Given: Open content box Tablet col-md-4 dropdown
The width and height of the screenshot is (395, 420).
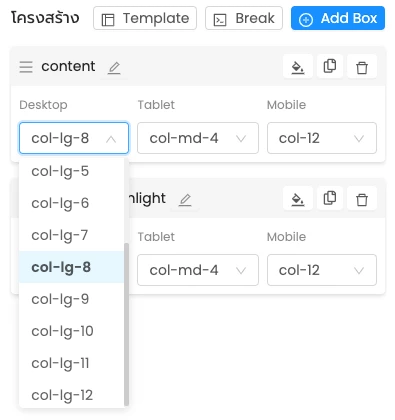Looking at the screenshot, I should (x=198, y=138).
